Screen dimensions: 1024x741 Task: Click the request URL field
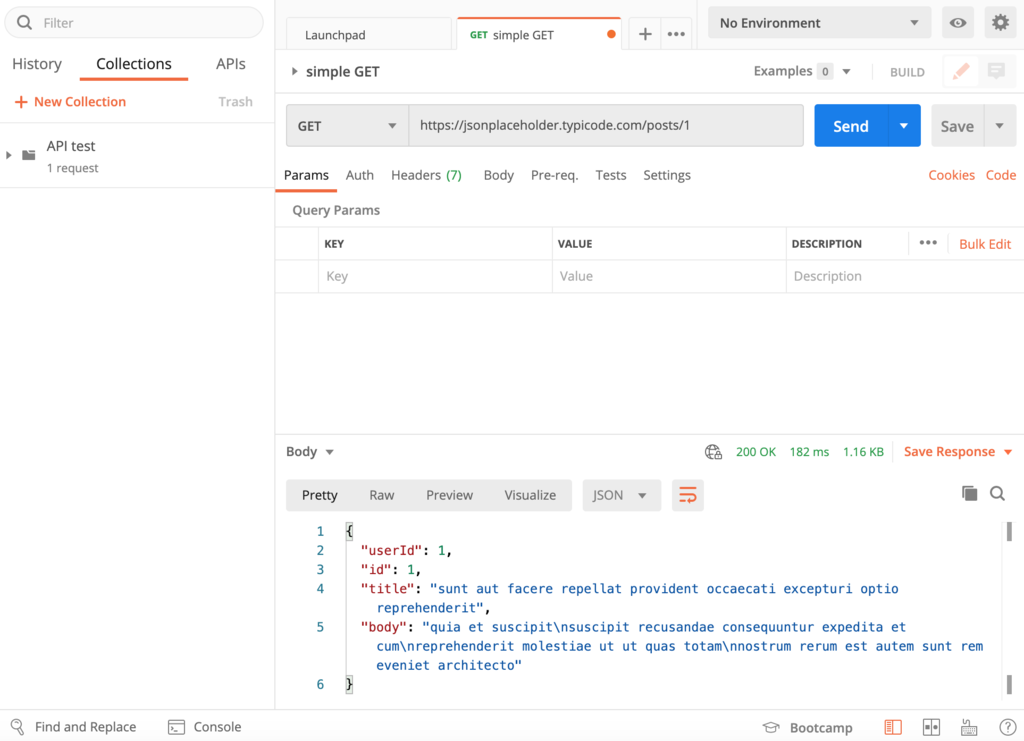click(606, 126)
